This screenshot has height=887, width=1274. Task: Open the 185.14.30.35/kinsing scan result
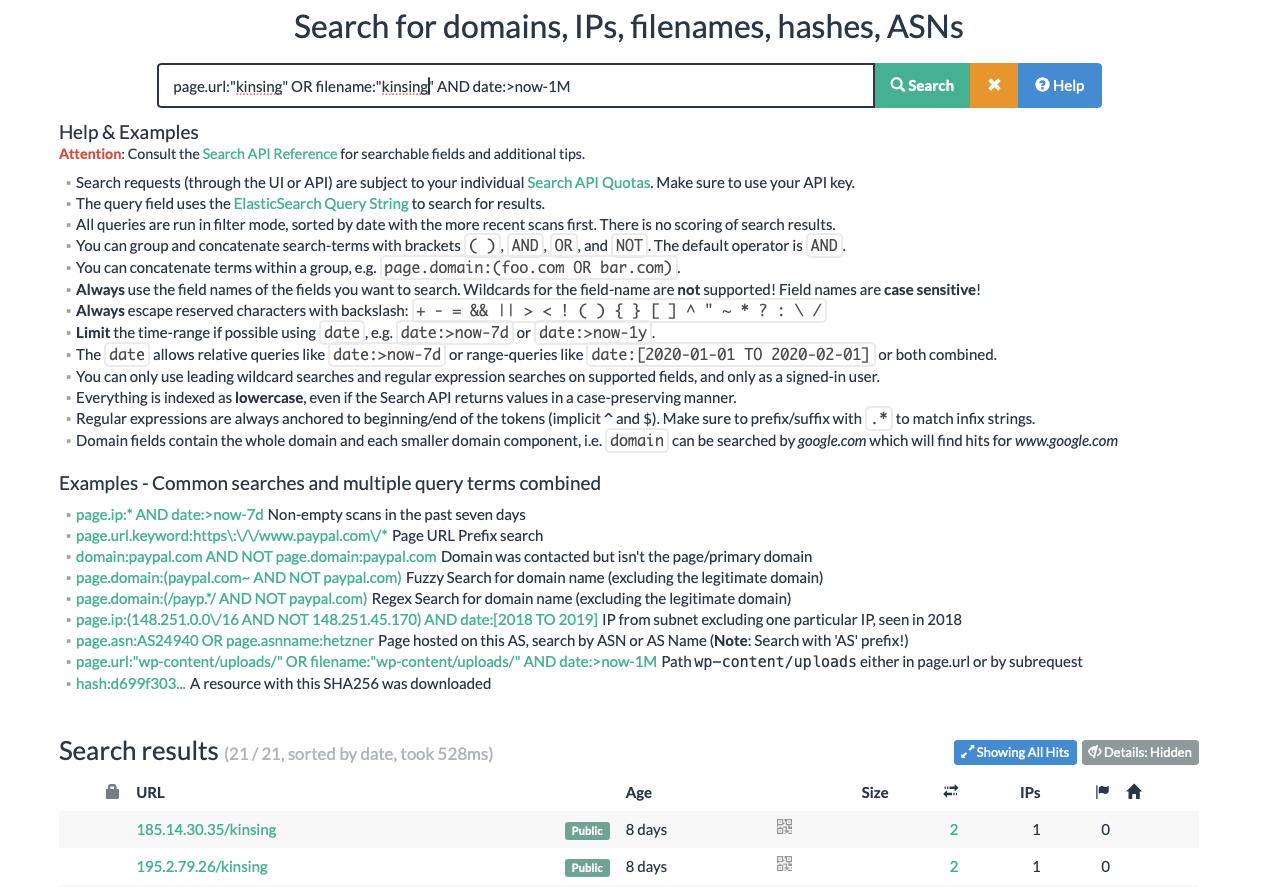206,830
